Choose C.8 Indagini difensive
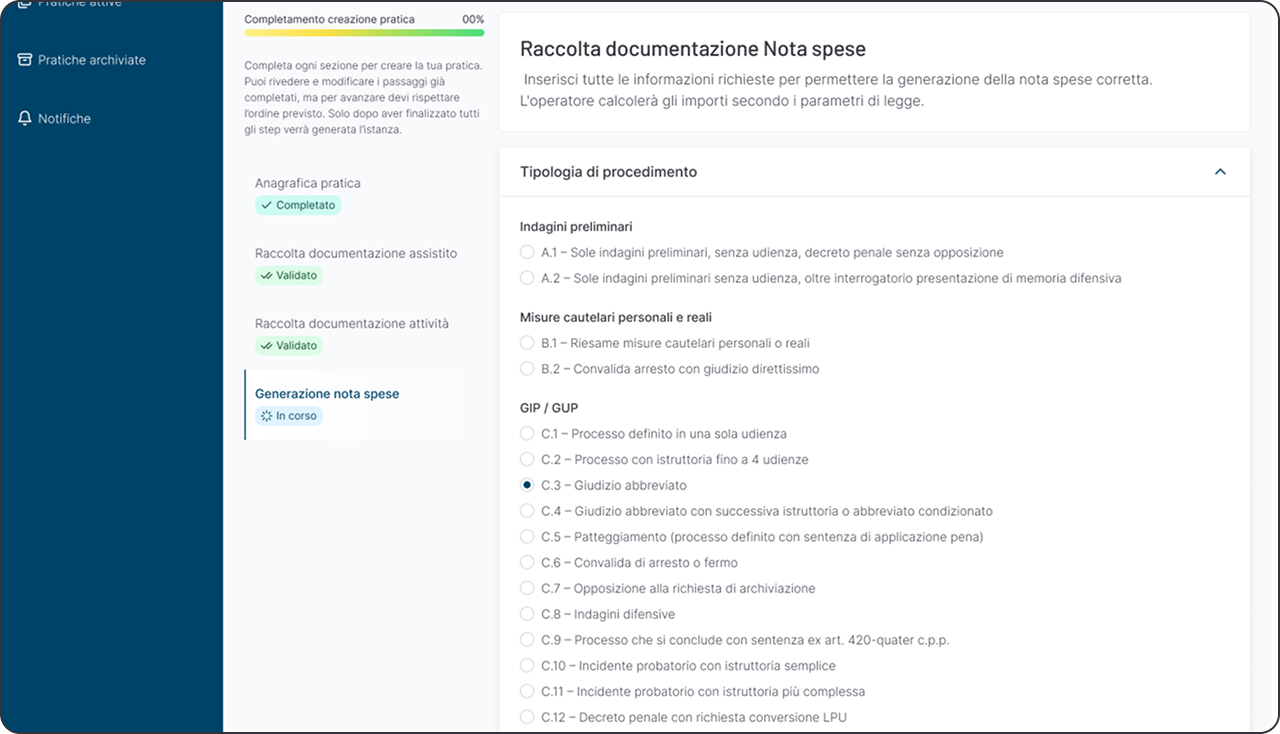The image size is (1280, 734). 527,614
